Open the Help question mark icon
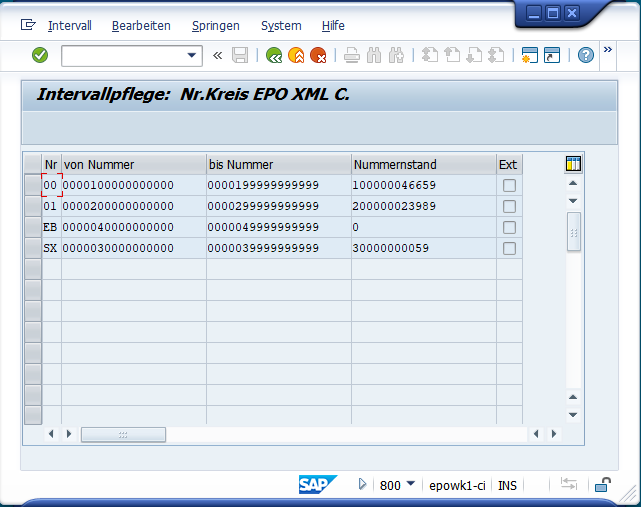 (x=586, y=55)
